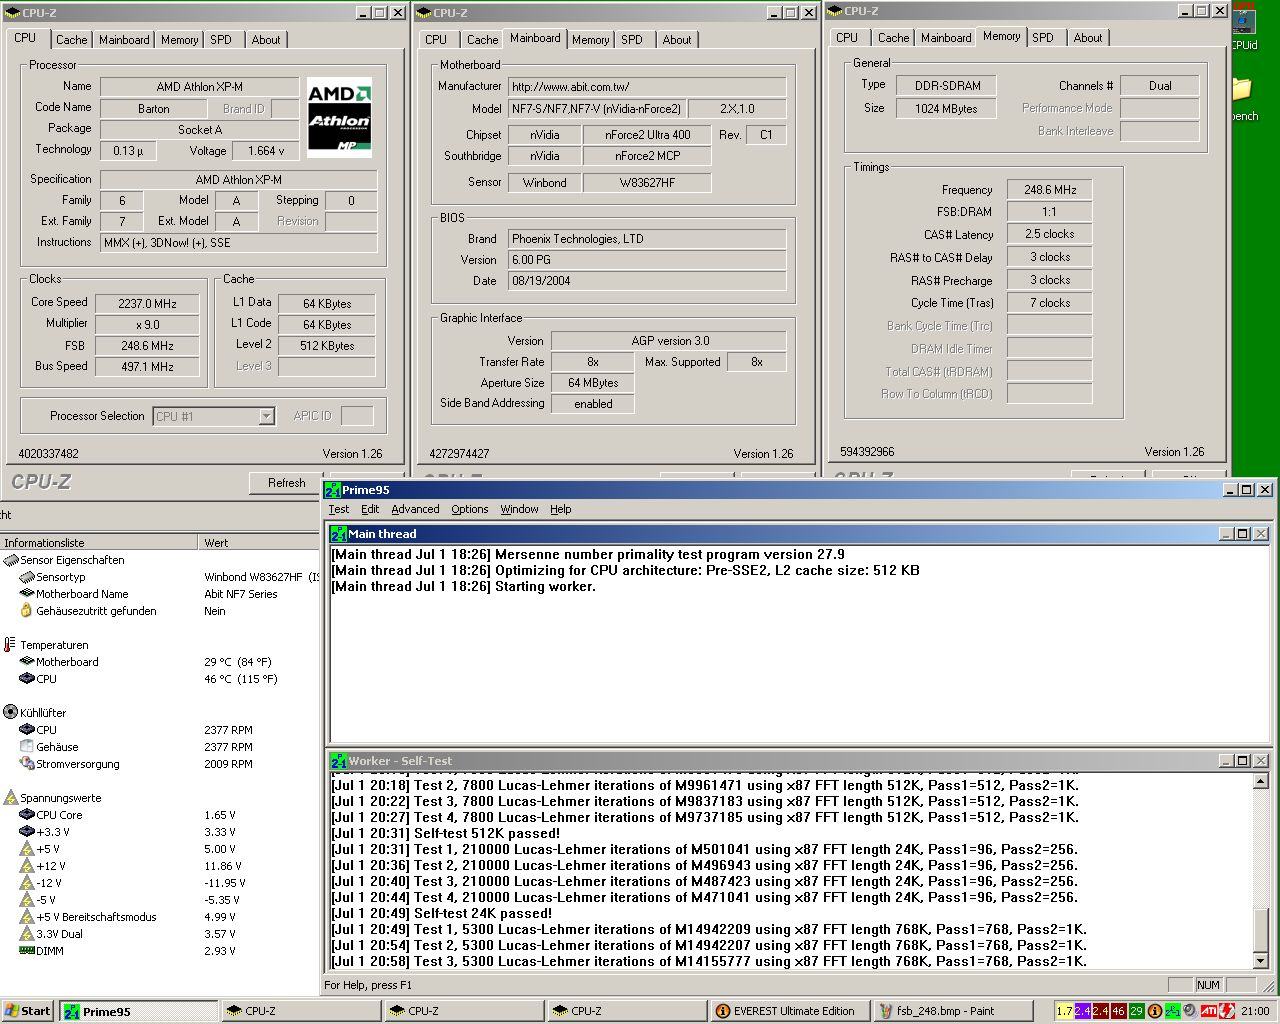Click the Main thread window icon

339,534
